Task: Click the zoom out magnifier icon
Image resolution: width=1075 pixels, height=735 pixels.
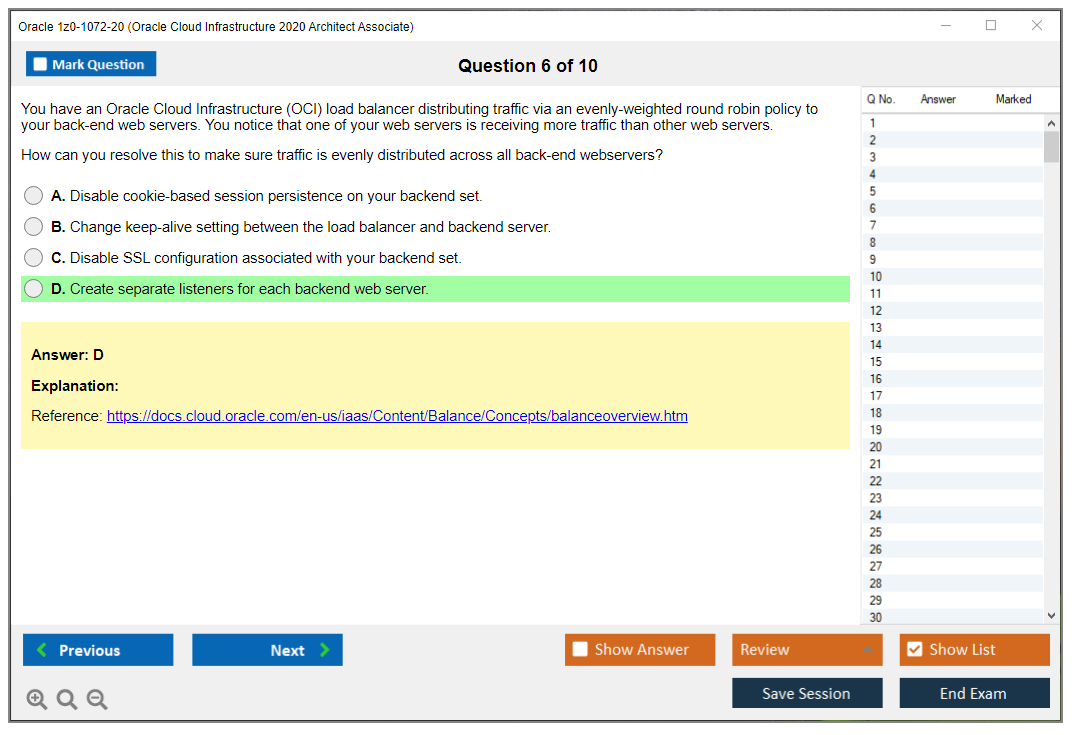Action: point(97,699)
